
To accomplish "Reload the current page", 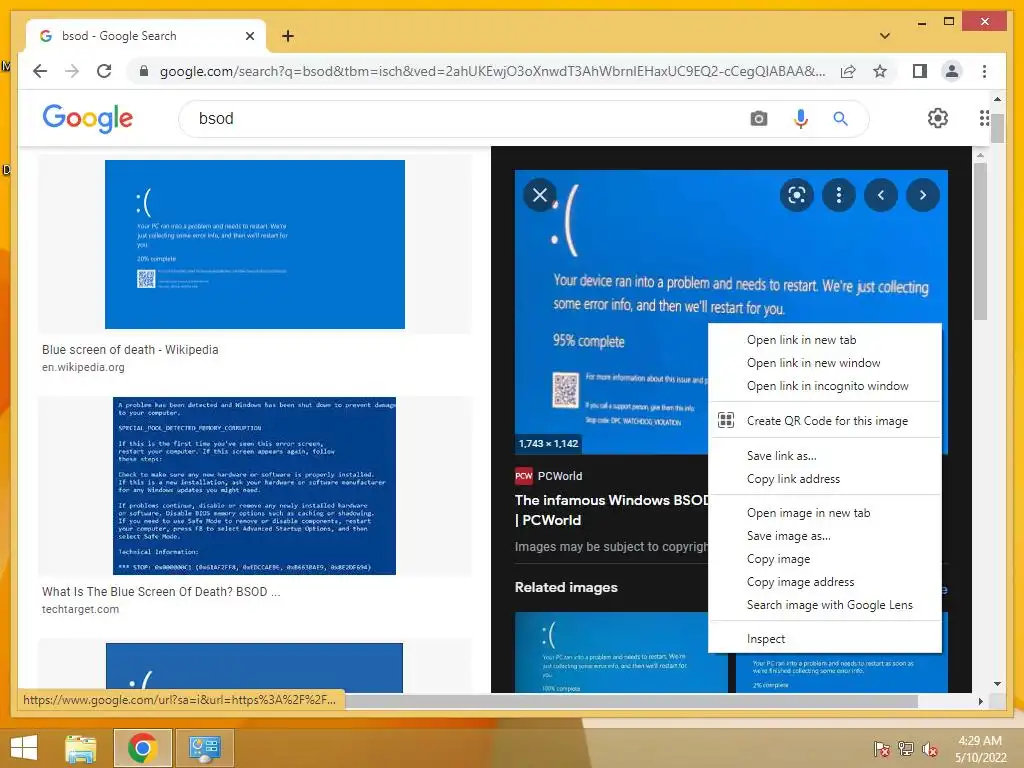I will pos(104,71).
